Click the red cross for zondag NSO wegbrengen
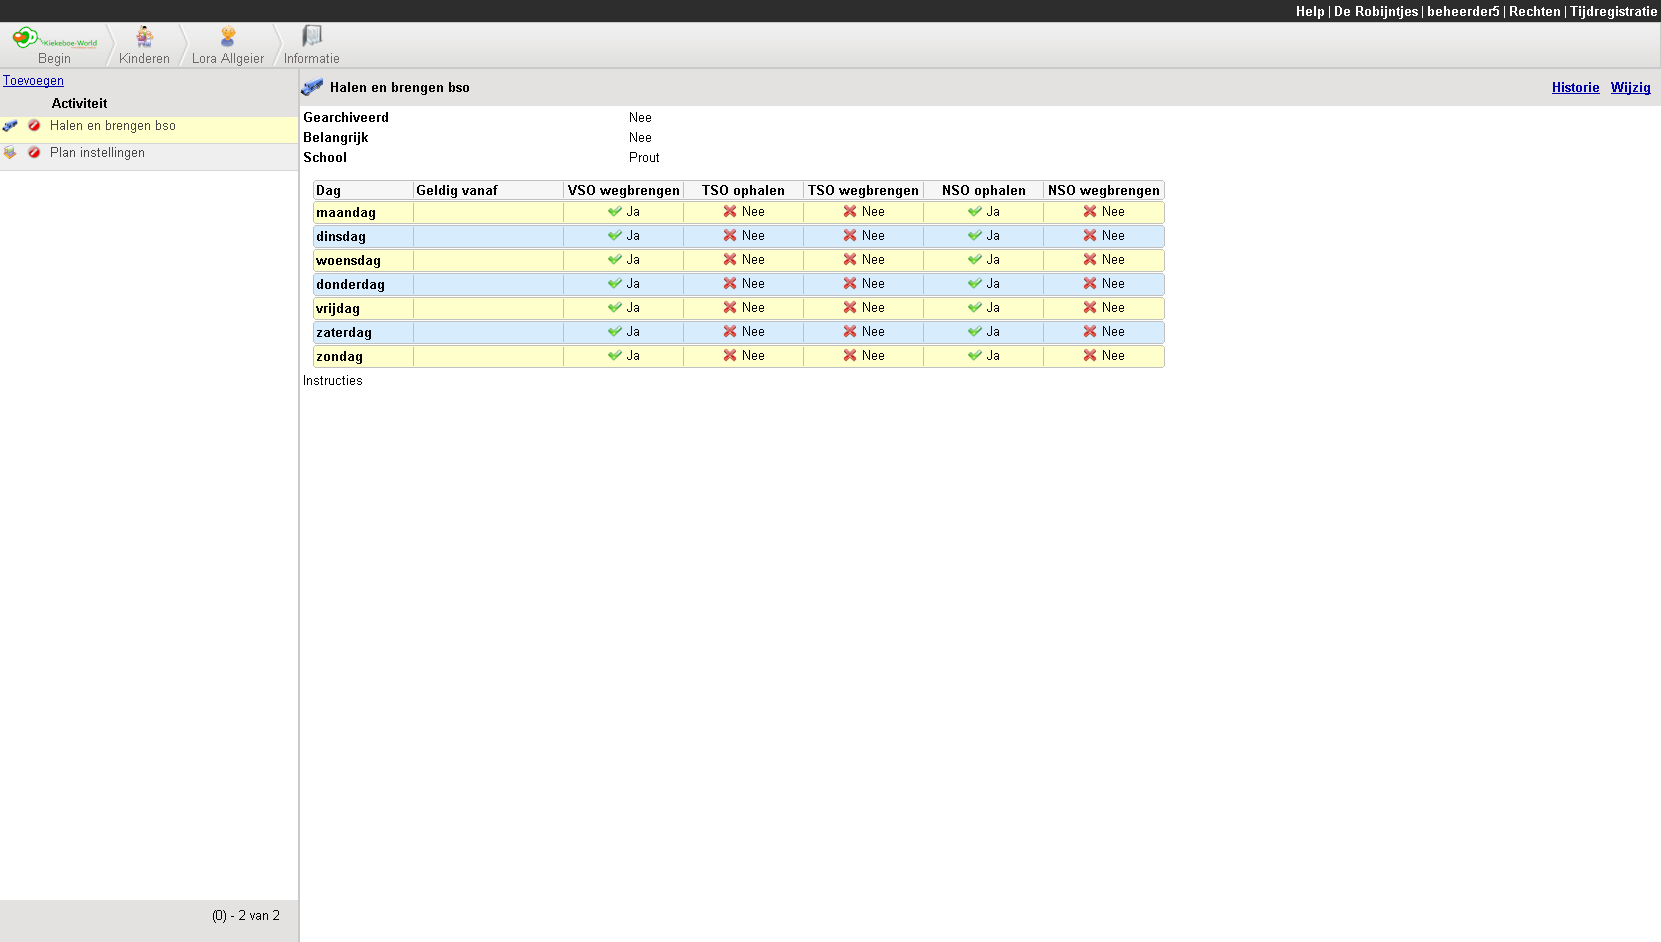The width and height of the screenshot is (1661, 942). pos(1090,356)
